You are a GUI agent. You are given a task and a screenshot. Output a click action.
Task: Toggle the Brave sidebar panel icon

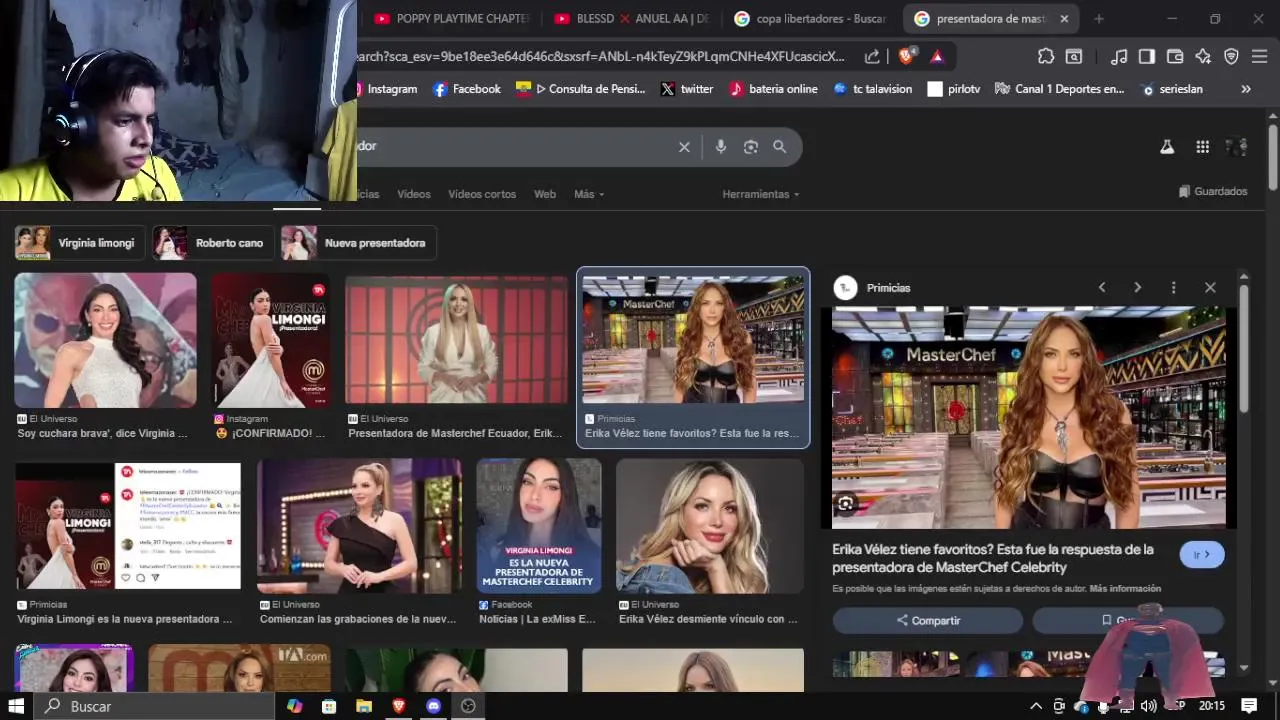pos(1147,57)
